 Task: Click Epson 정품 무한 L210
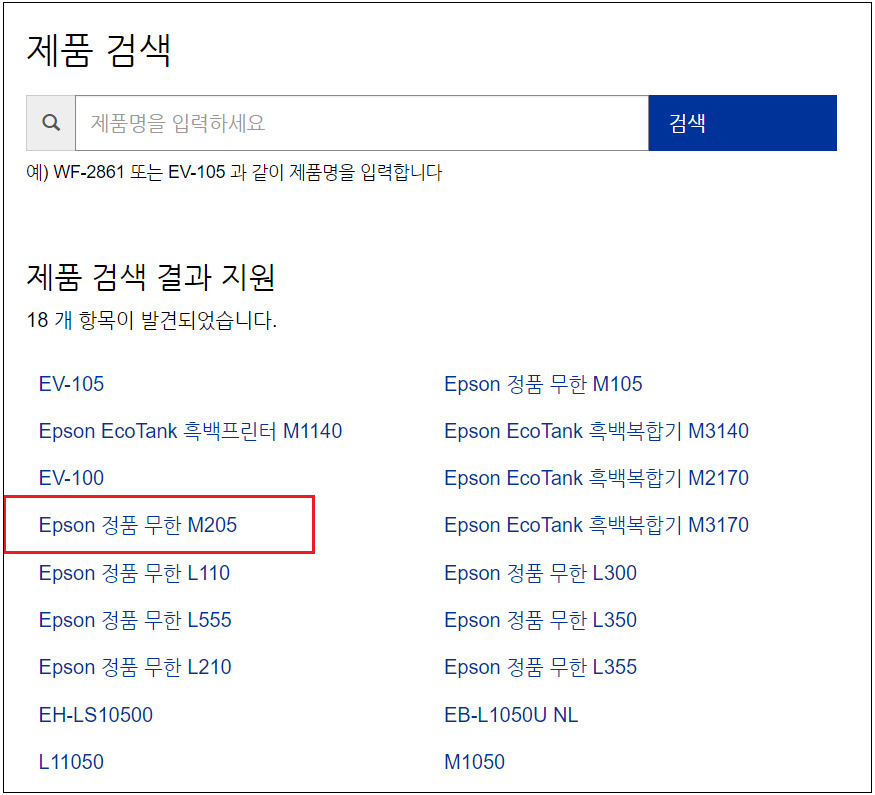point(134,667)
